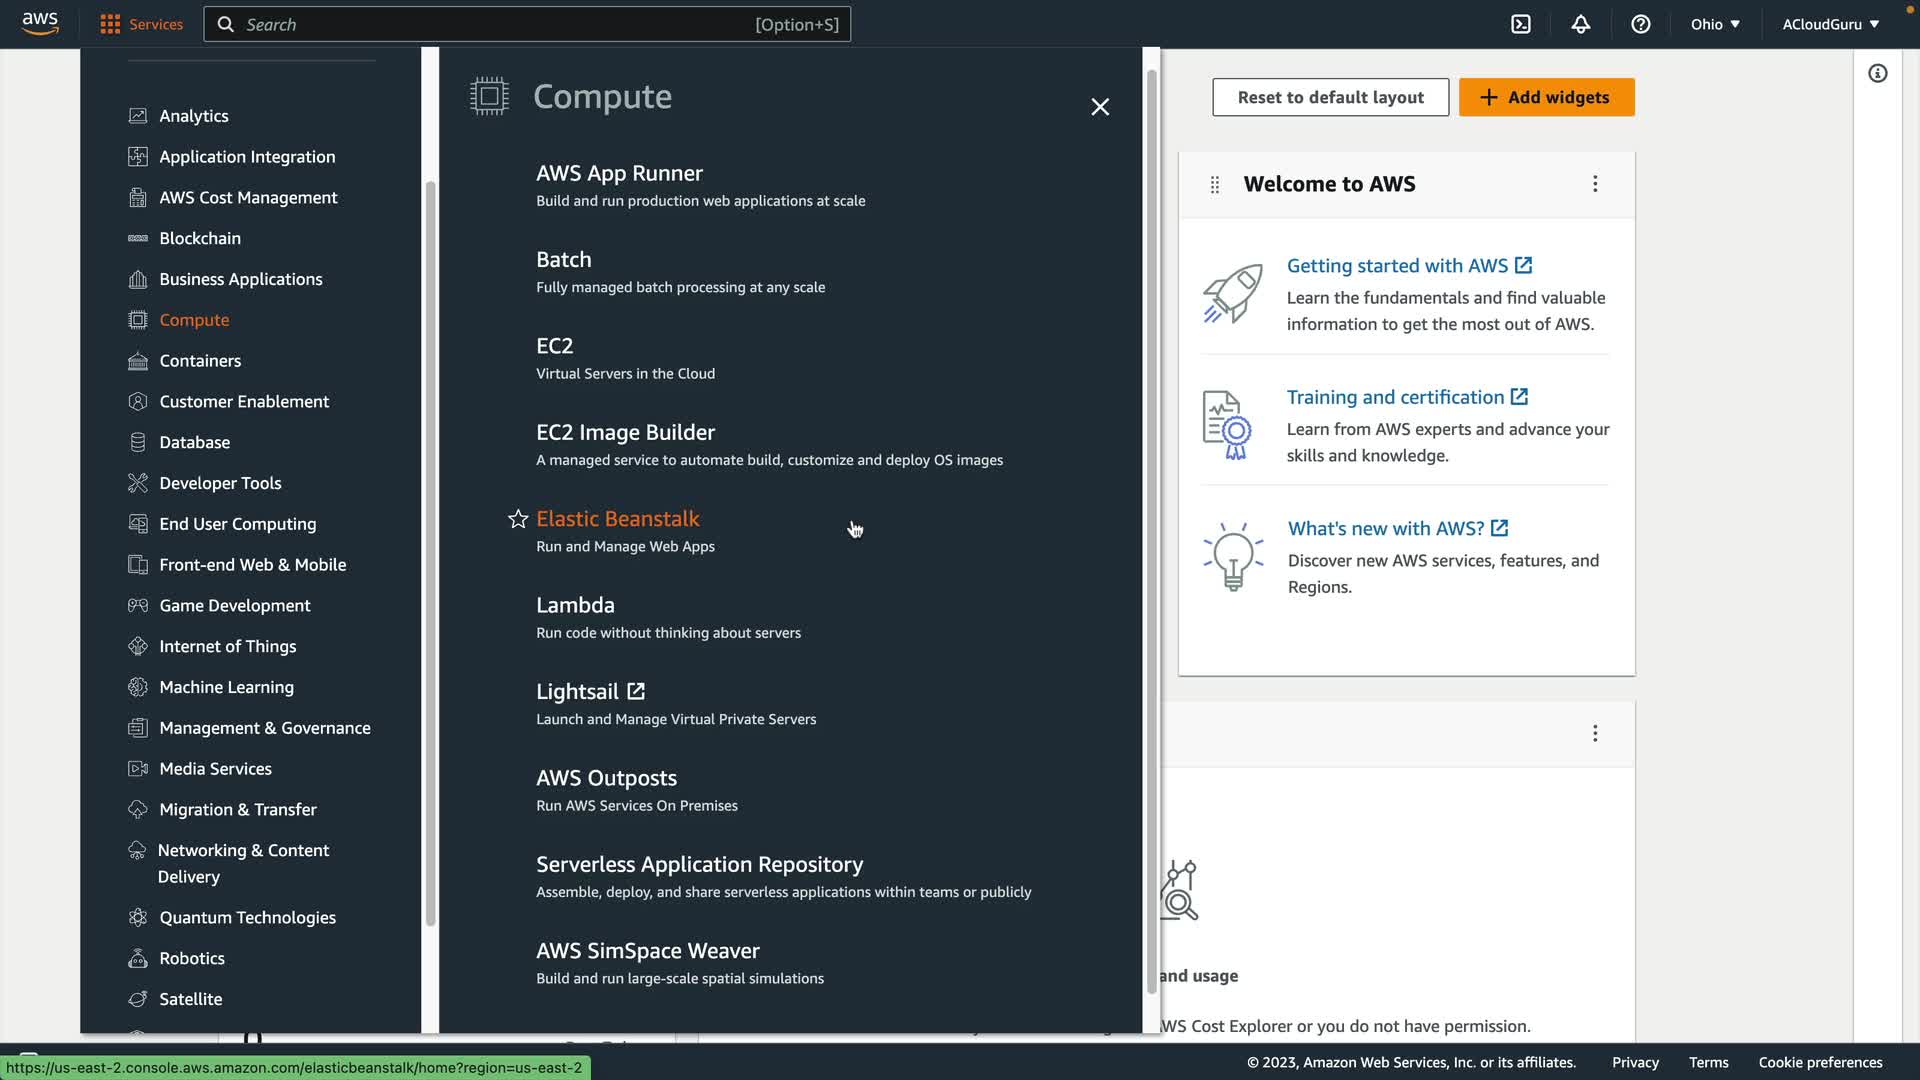Click the Add widgets button

click(1546, 97)
